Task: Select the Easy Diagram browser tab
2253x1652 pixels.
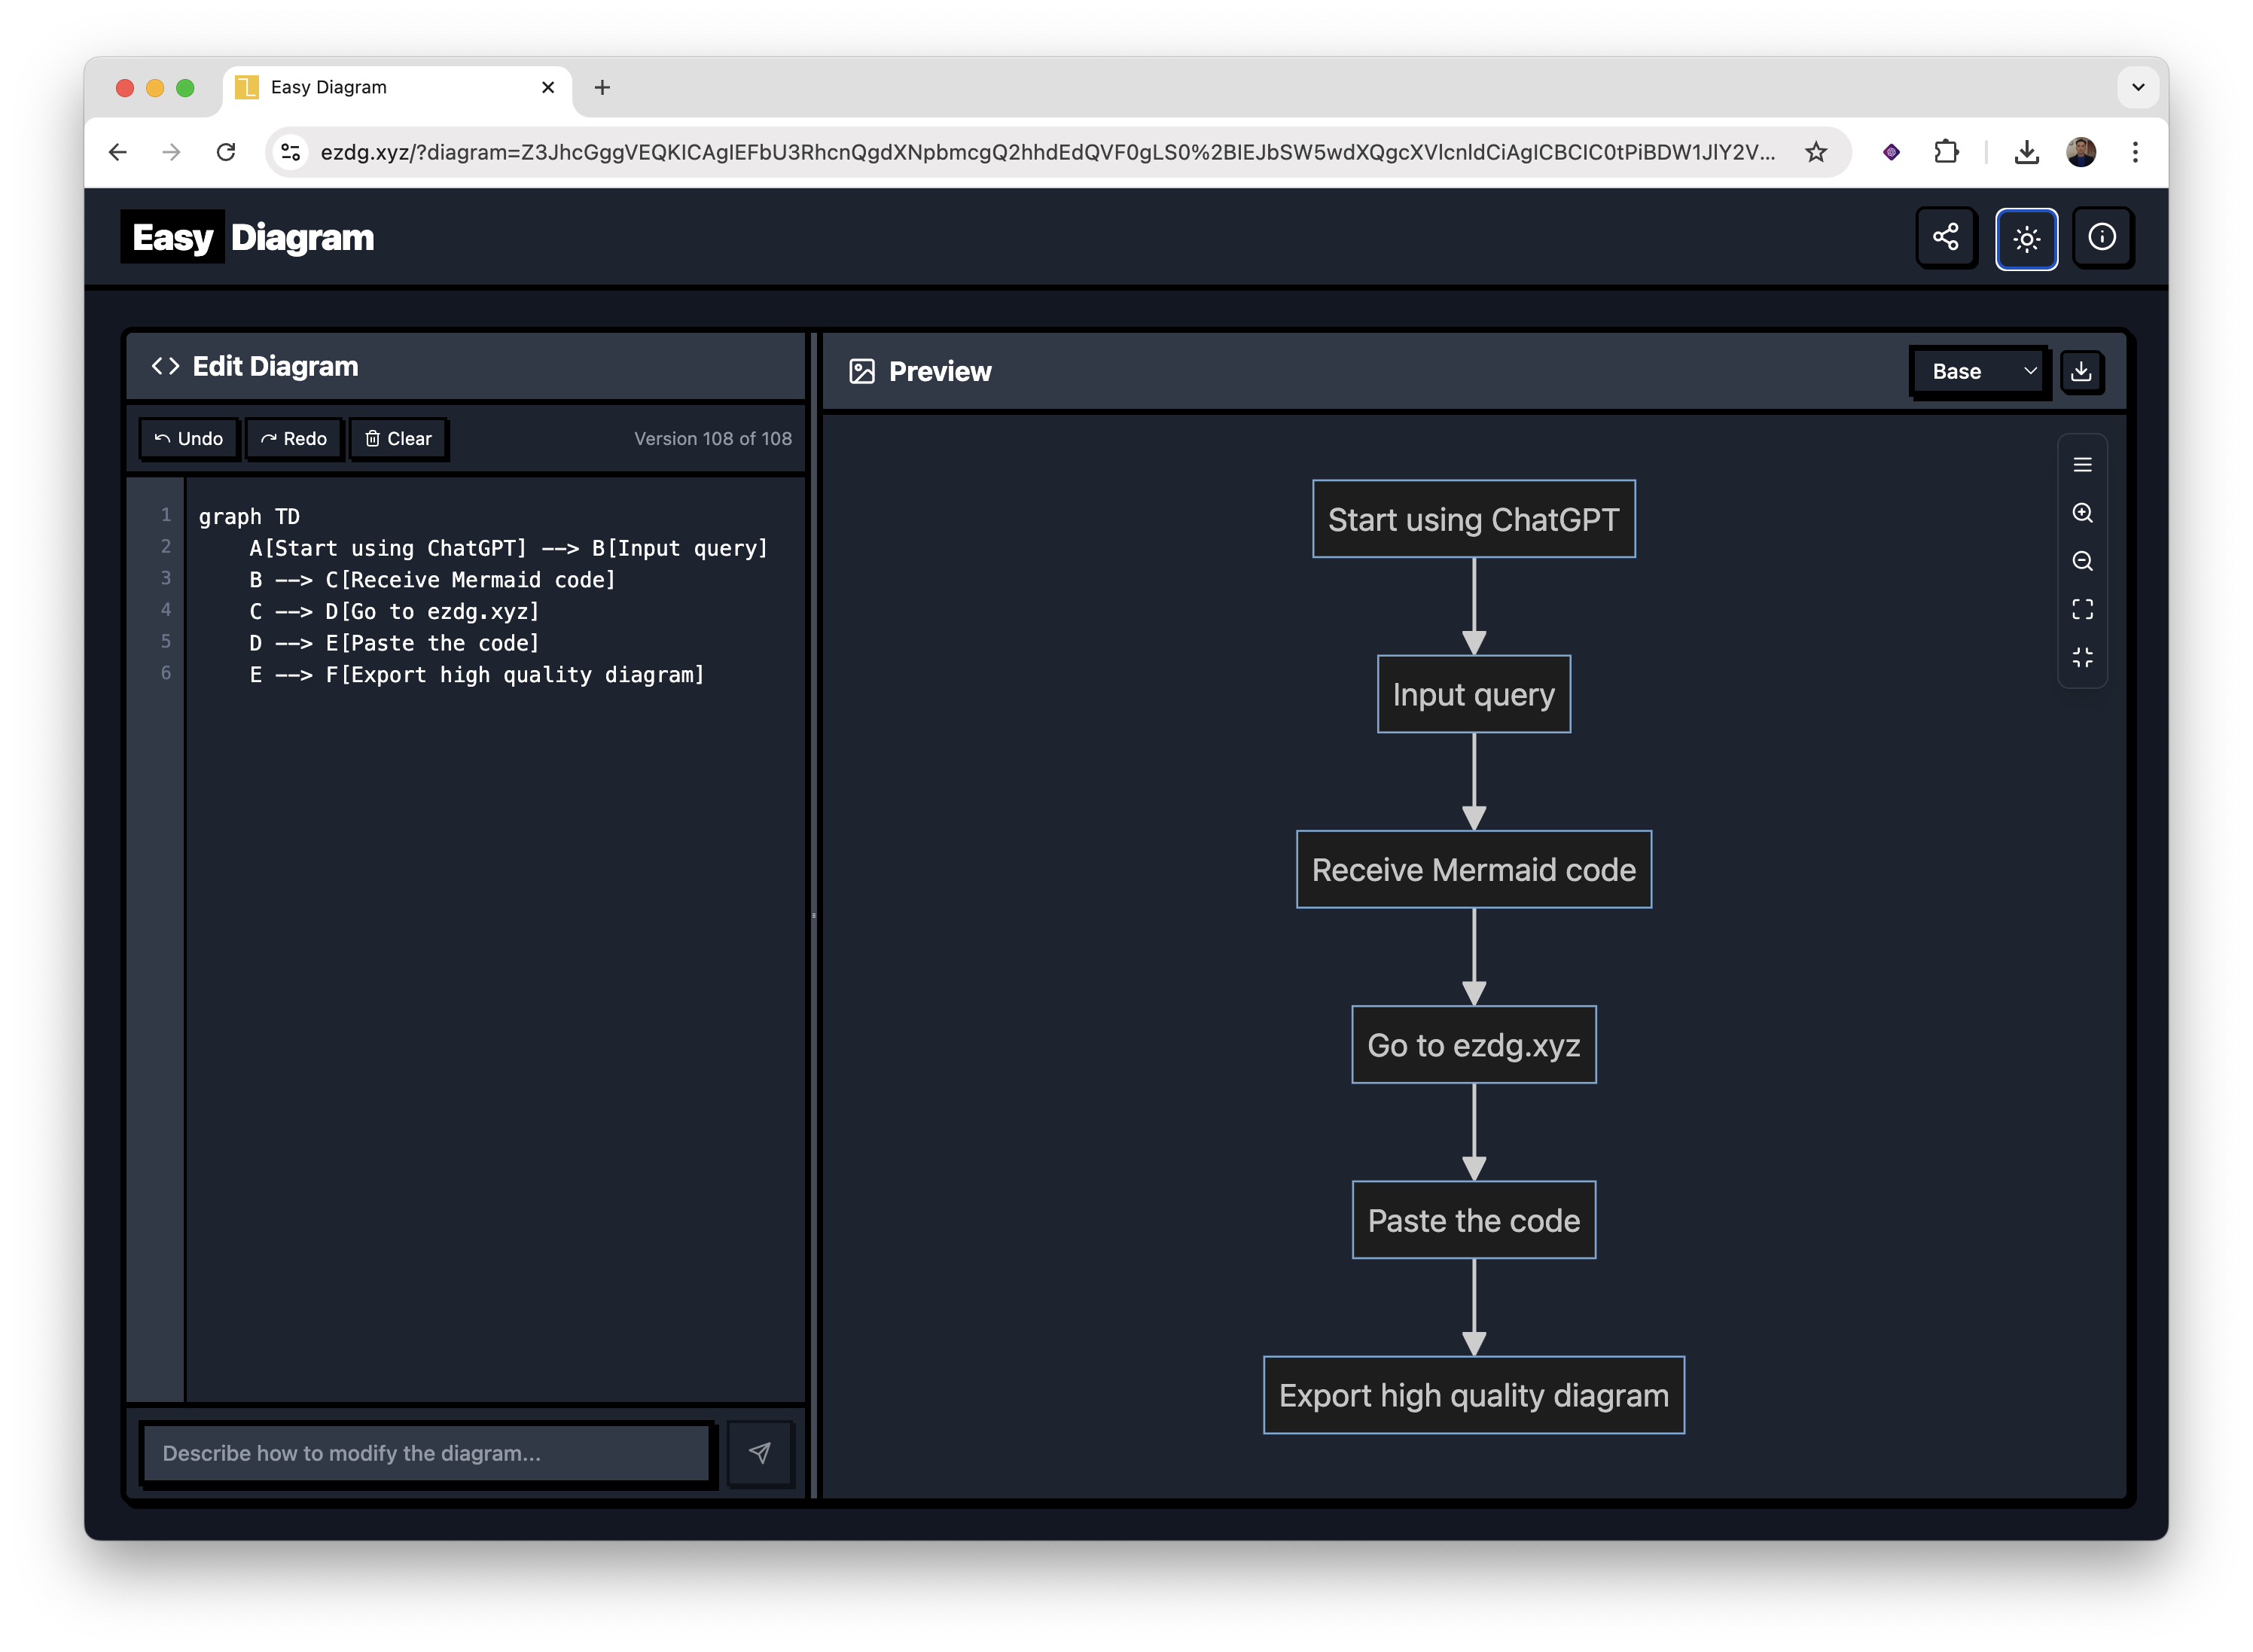Action: tap(330, 87)
